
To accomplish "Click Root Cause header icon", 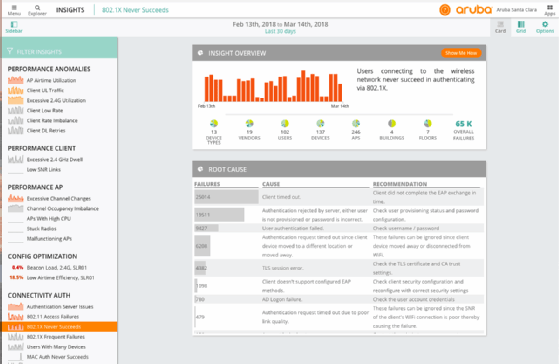I will pos(200,169).
